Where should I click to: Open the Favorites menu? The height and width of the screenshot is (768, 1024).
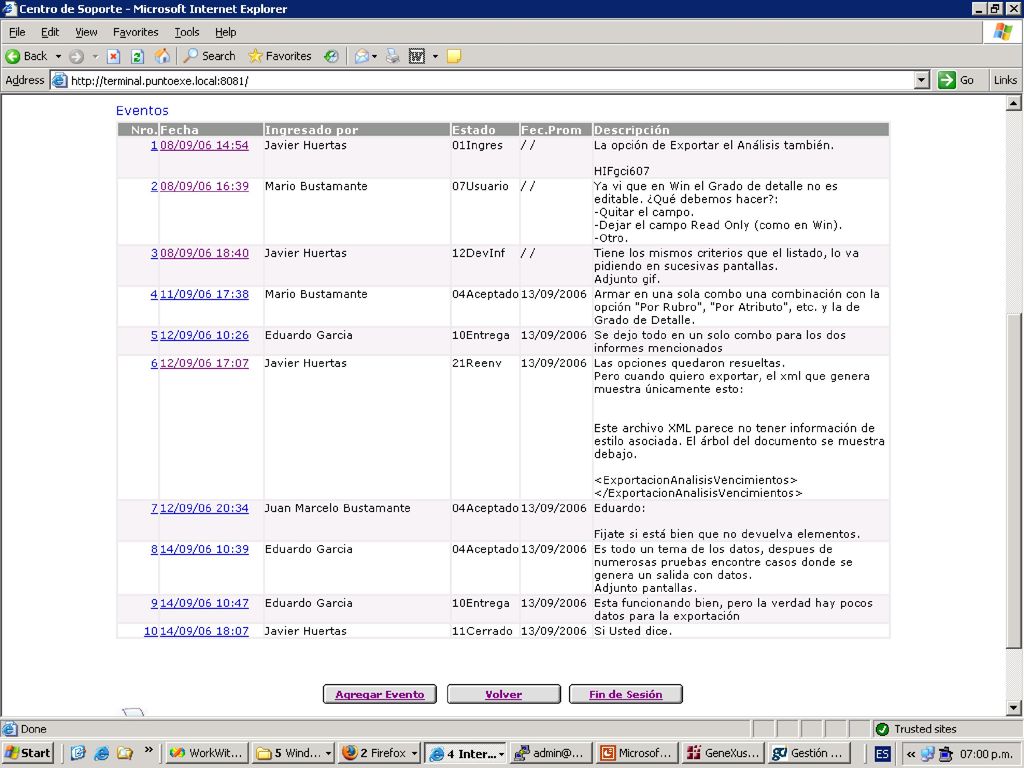coord(135,32)
